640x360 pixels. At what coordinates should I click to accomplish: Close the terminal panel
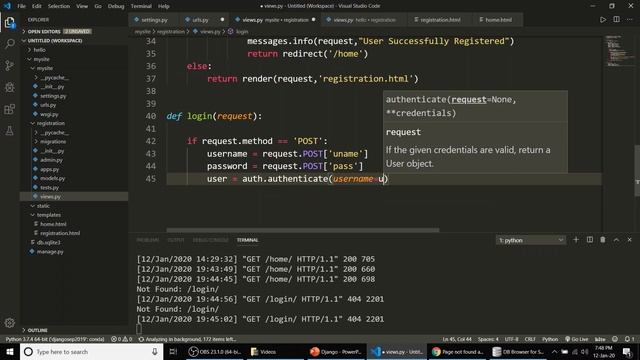(x=629, y=240)
